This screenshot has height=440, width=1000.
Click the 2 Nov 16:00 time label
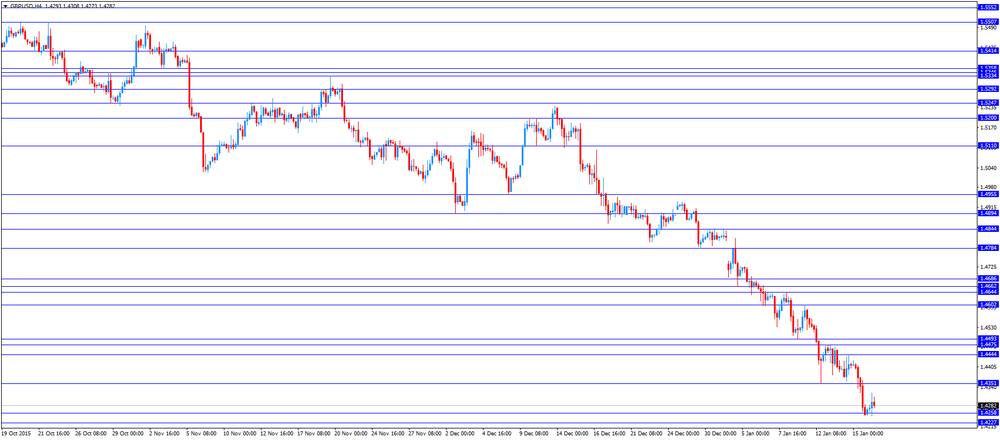click(165, 433)
